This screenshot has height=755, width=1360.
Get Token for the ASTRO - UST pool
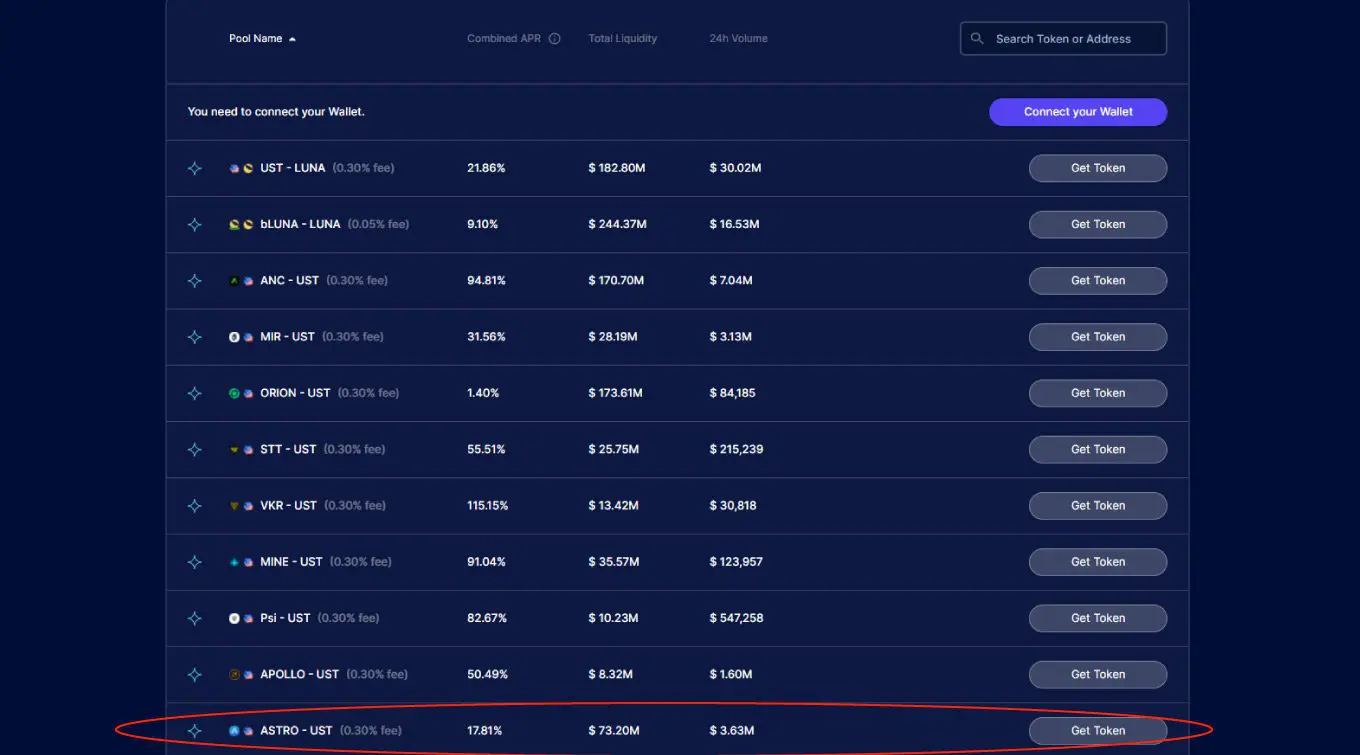click(x=1098, y=730)
